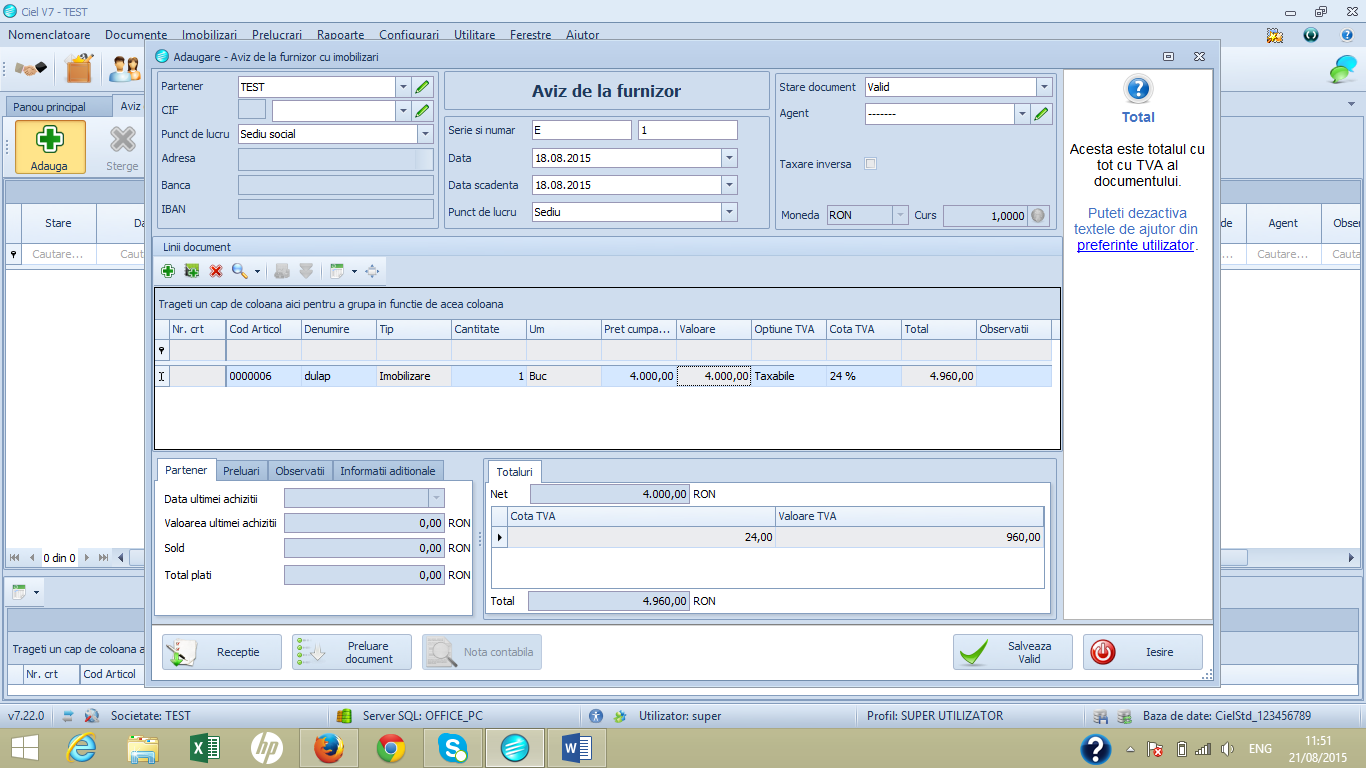Click the magnifier search icon in Linii document
The width and height of the screenshot is (1366, 768).
click(x=239, y=271)
